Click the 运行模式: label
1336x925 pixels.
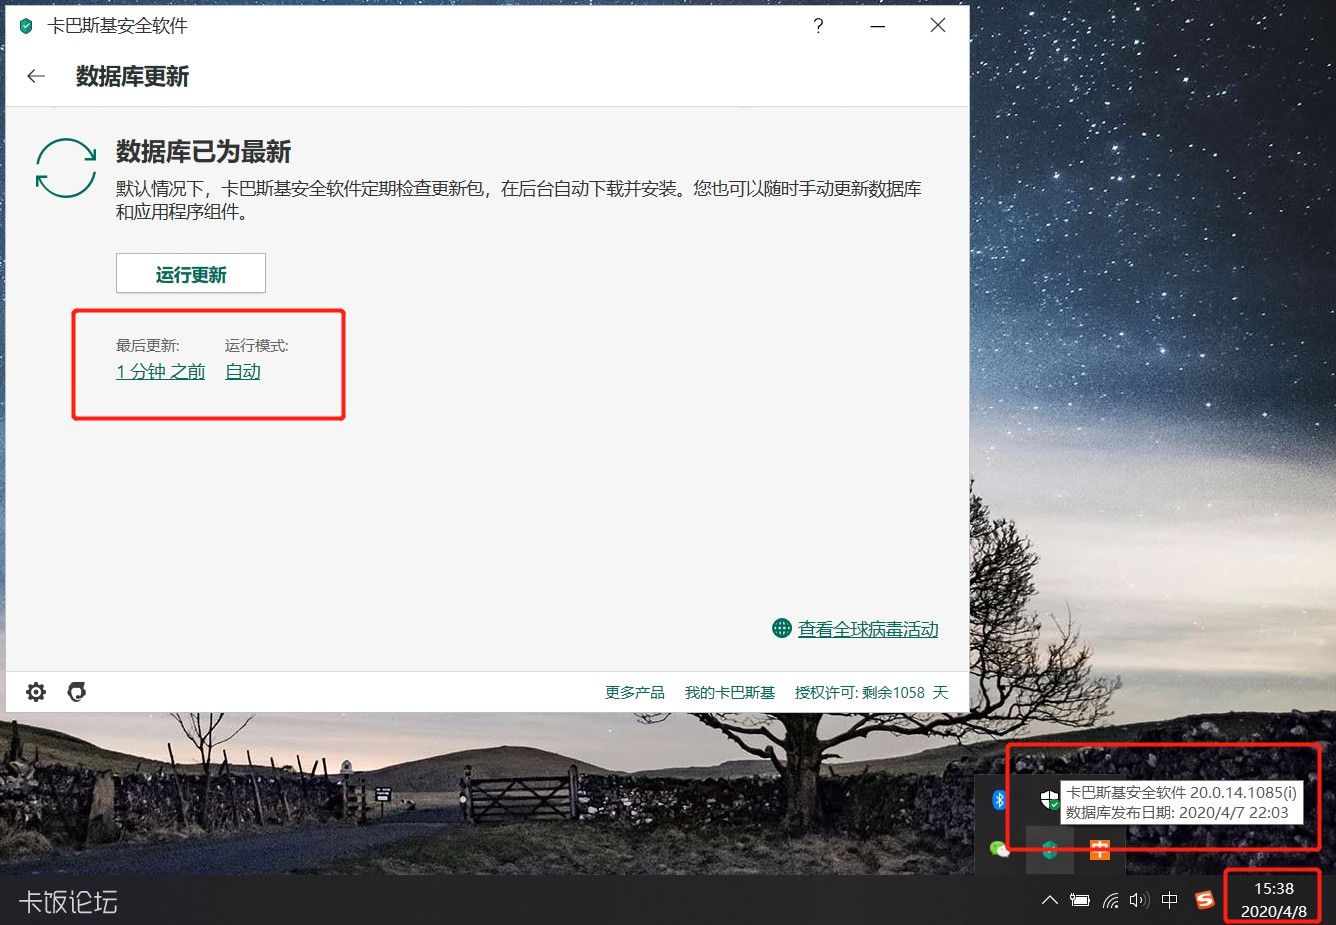click(x=257, y=345)
